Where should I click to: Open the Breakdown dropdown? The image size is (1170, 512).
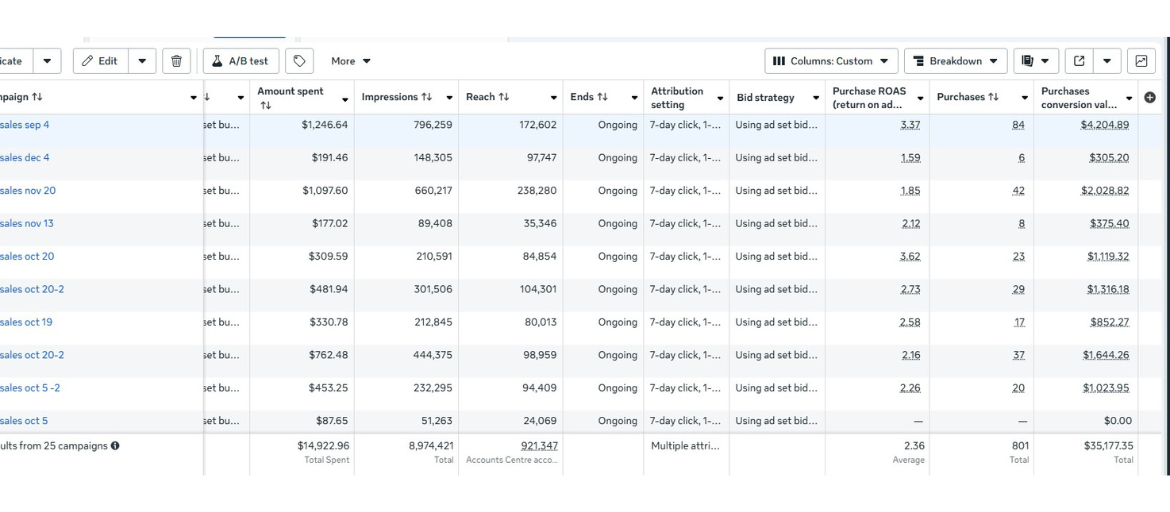click(x=955, y=61)
